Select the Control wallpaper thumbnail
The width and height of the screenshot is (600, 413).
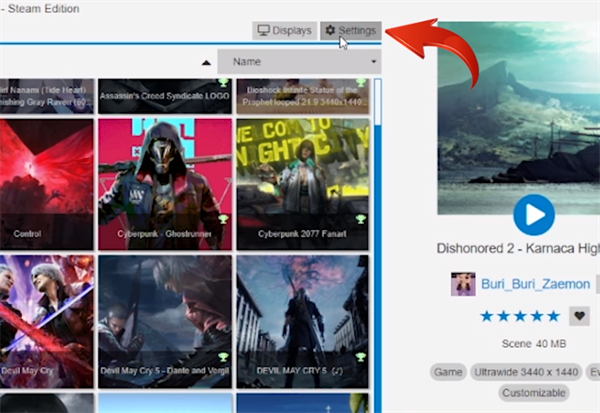click(46, 184)
